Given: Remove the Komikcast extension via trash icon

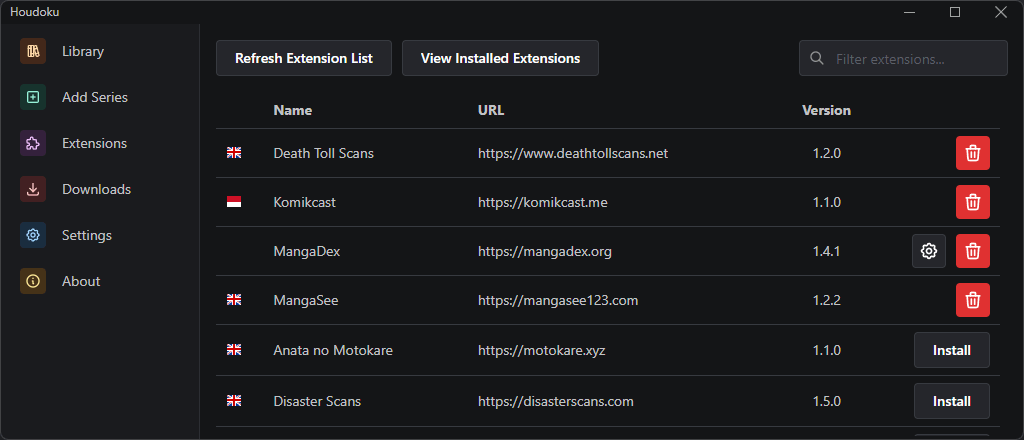Looking at the screenshot, I should 972,202.
